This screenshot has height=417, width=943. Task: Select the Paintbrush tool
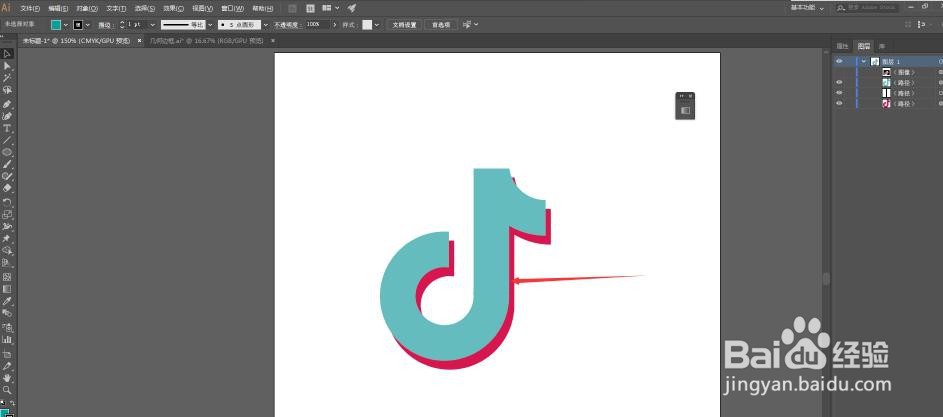click(7, 164)
